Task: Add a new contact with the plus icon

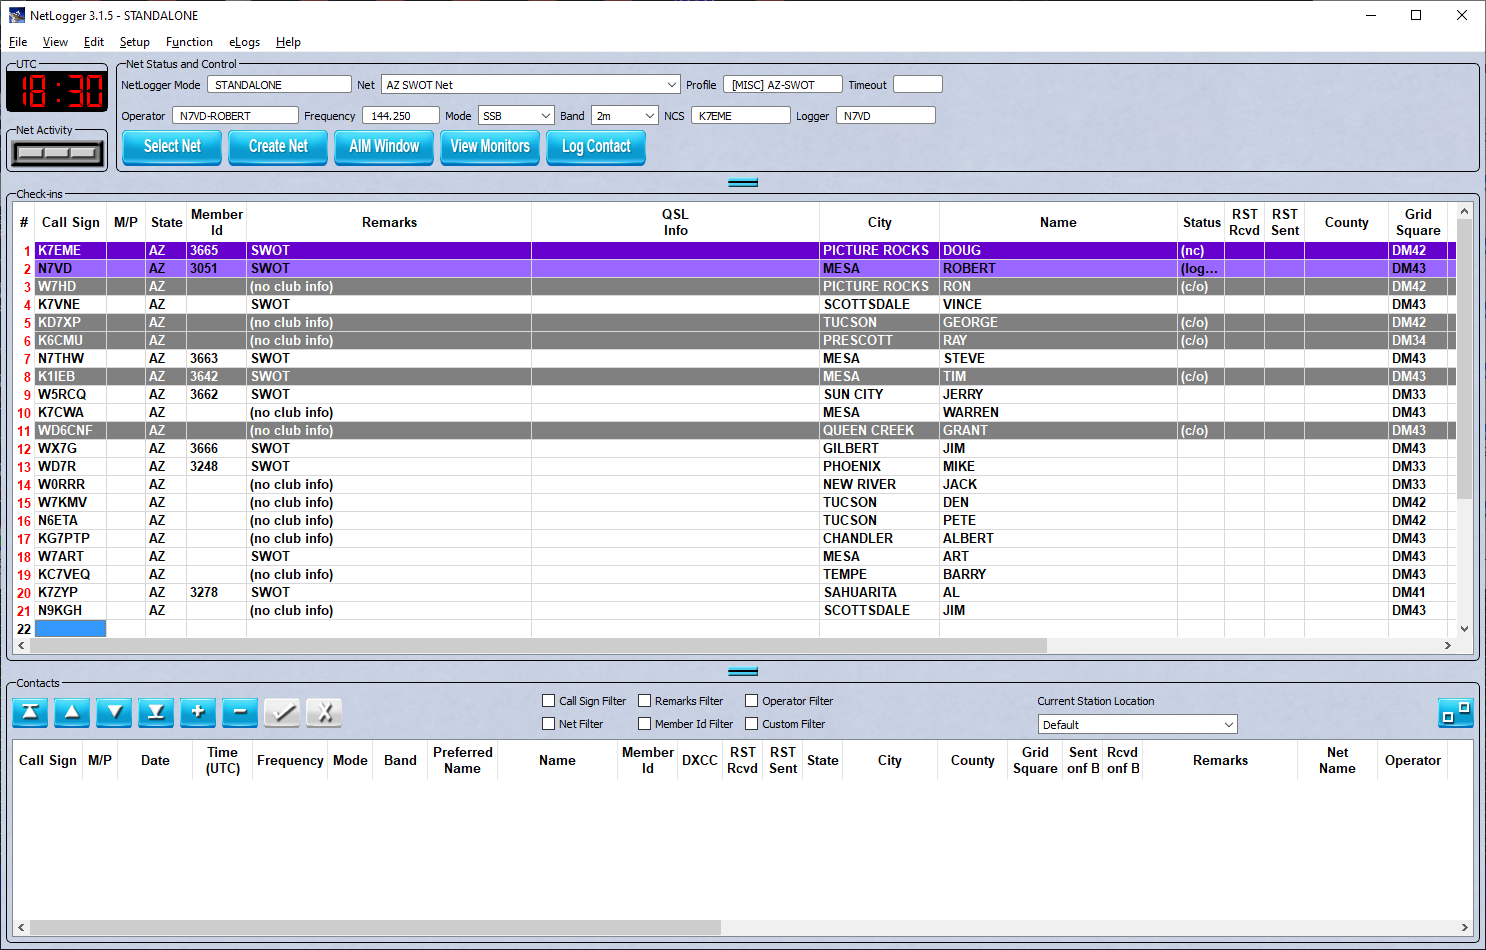Action: (197, 713)
